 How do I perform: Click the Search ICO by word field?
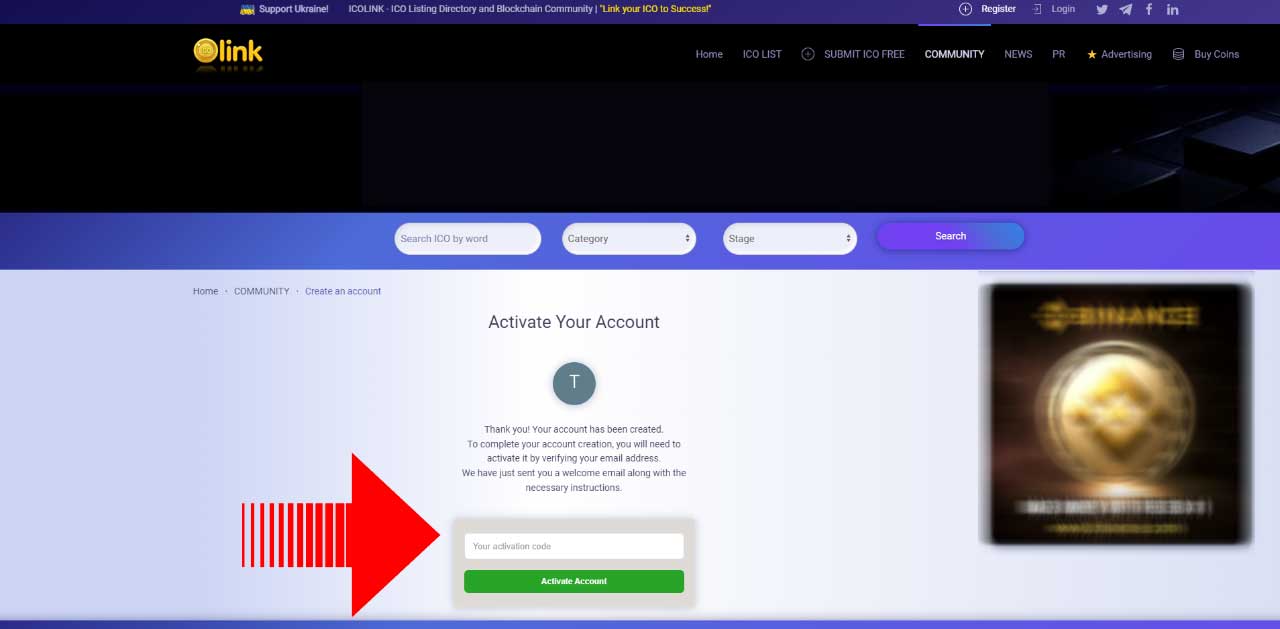[467, 238]
